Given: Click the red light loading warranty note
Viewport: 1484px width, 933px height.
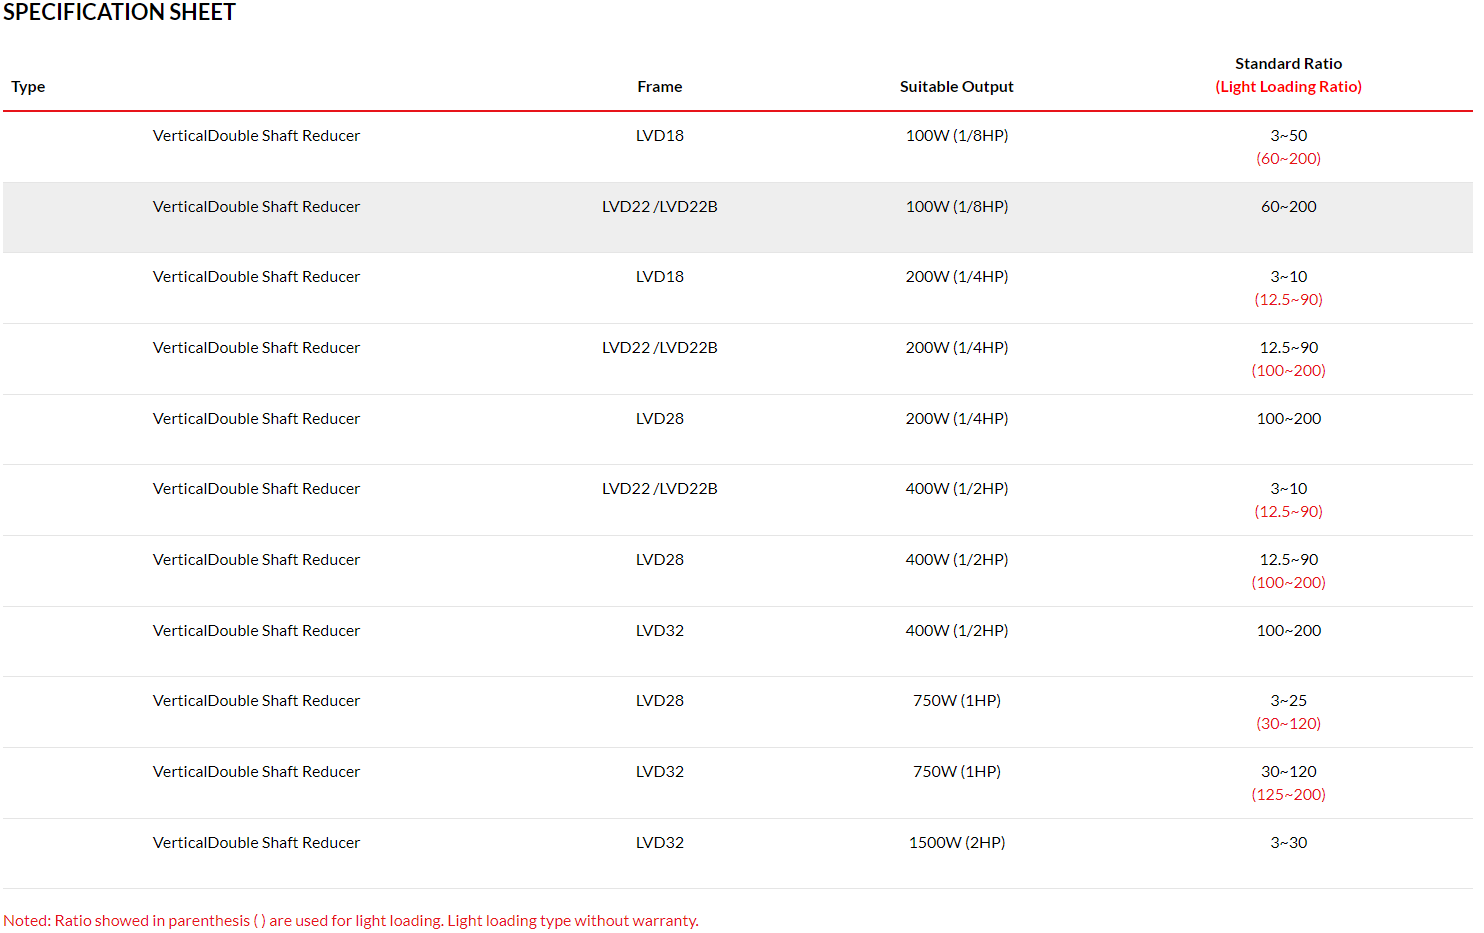Looking at the screenshot, I should [351, 921].
